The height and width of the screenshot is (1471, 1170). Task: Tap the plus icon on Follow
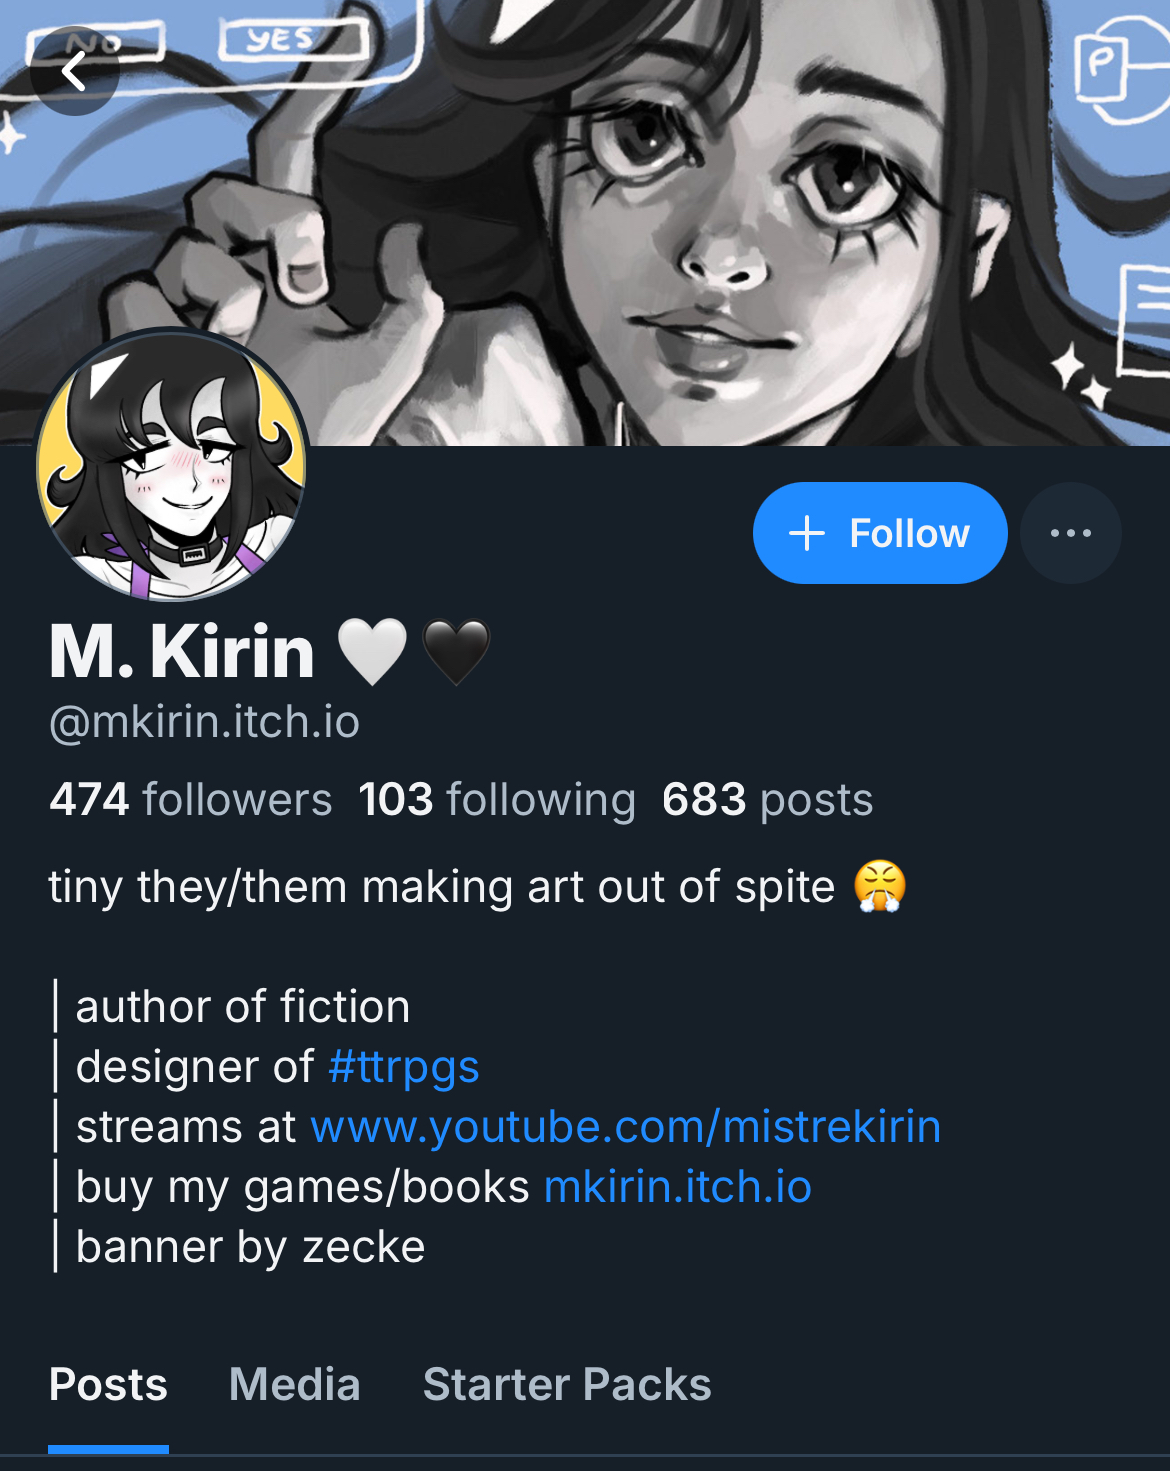tap(807, 533)
